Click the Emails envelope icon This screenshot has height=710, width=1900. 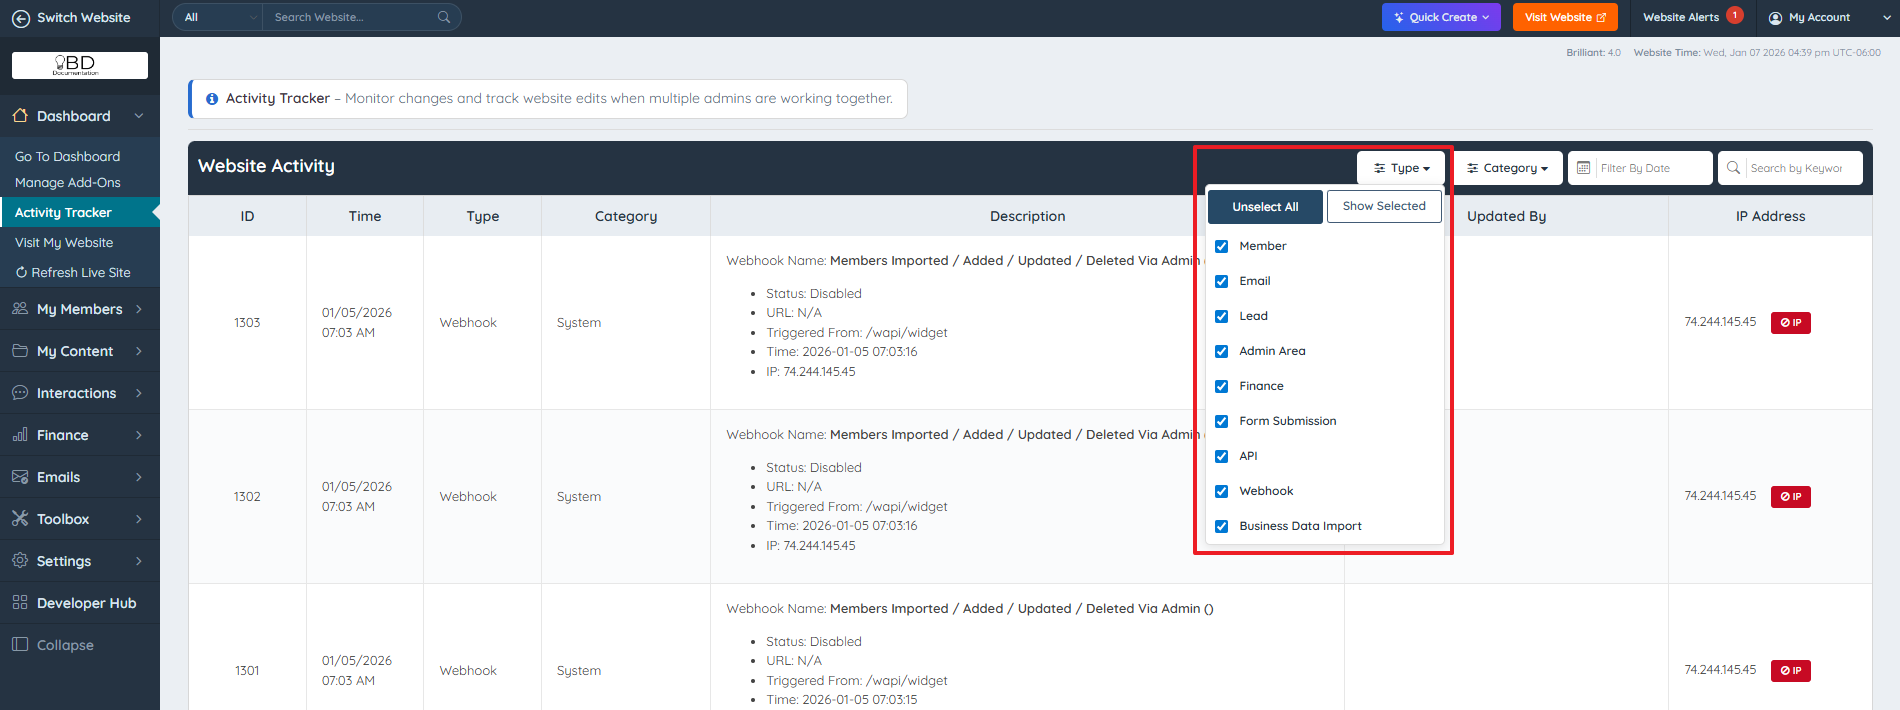(20, 477)
